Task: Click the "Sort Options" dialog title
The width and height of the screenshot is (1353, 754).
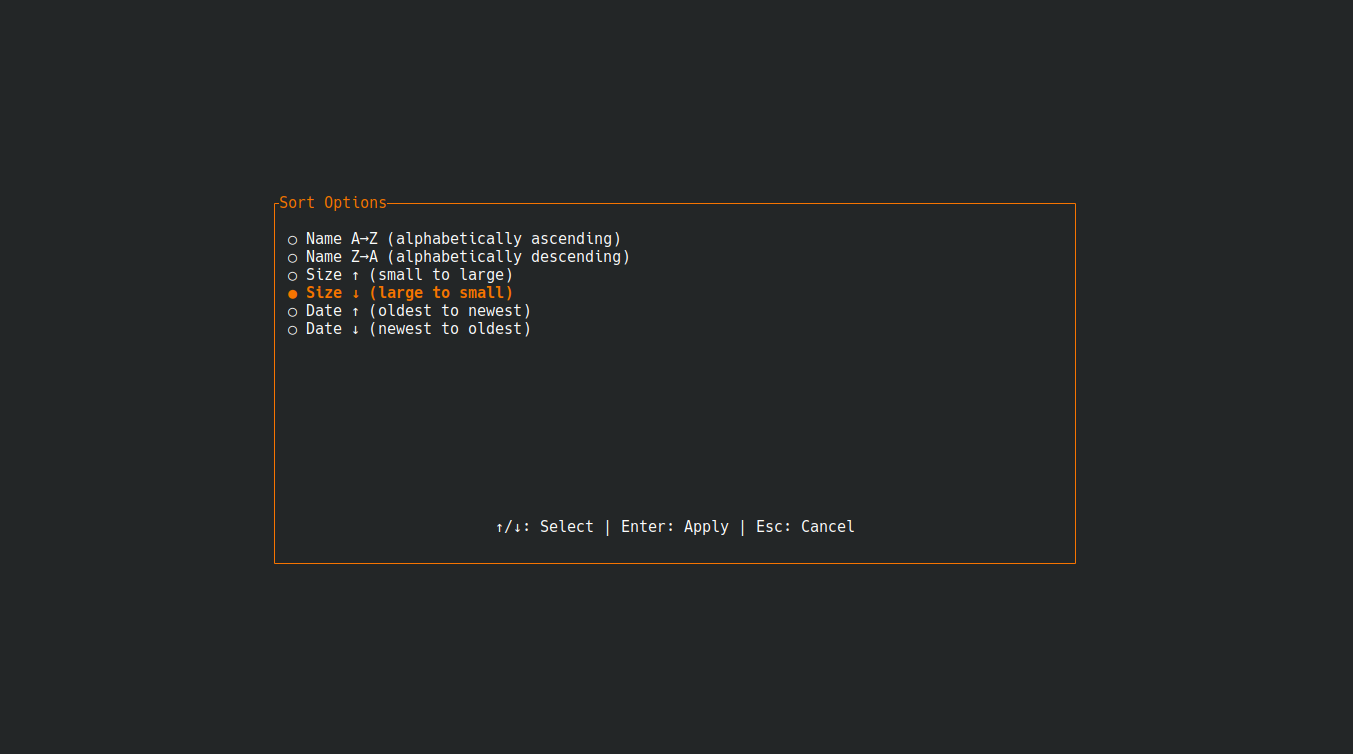Action: click(332, 202)
